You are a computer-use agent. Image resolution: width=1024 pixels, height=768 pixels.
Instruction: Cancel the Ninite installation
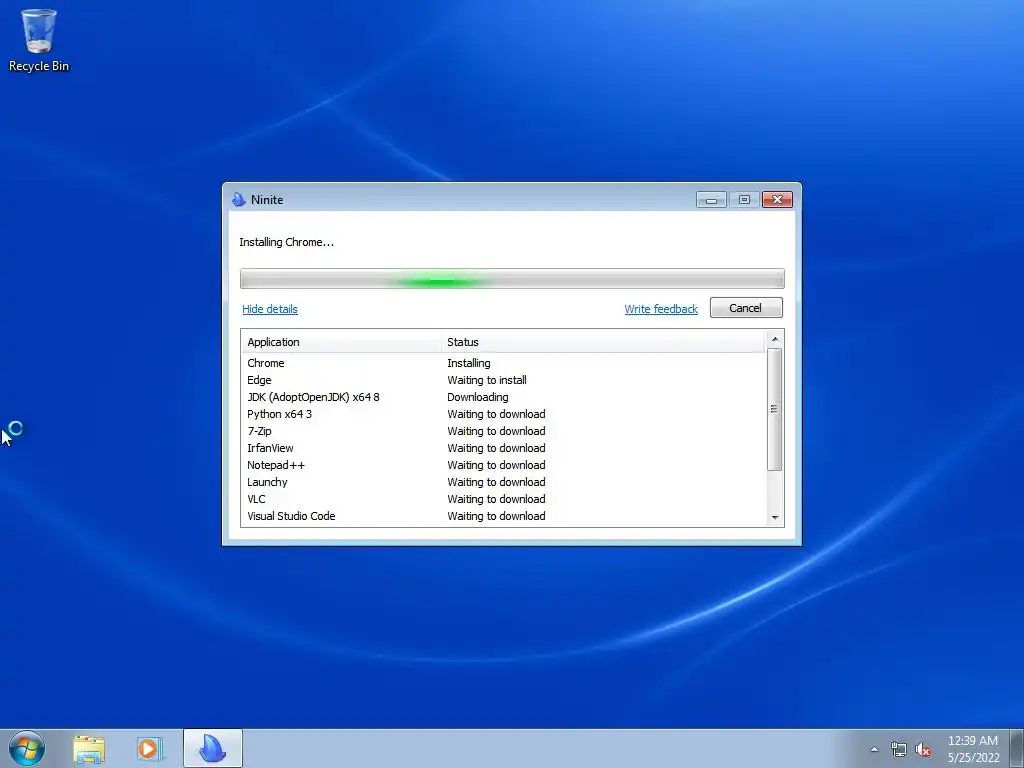746,308
